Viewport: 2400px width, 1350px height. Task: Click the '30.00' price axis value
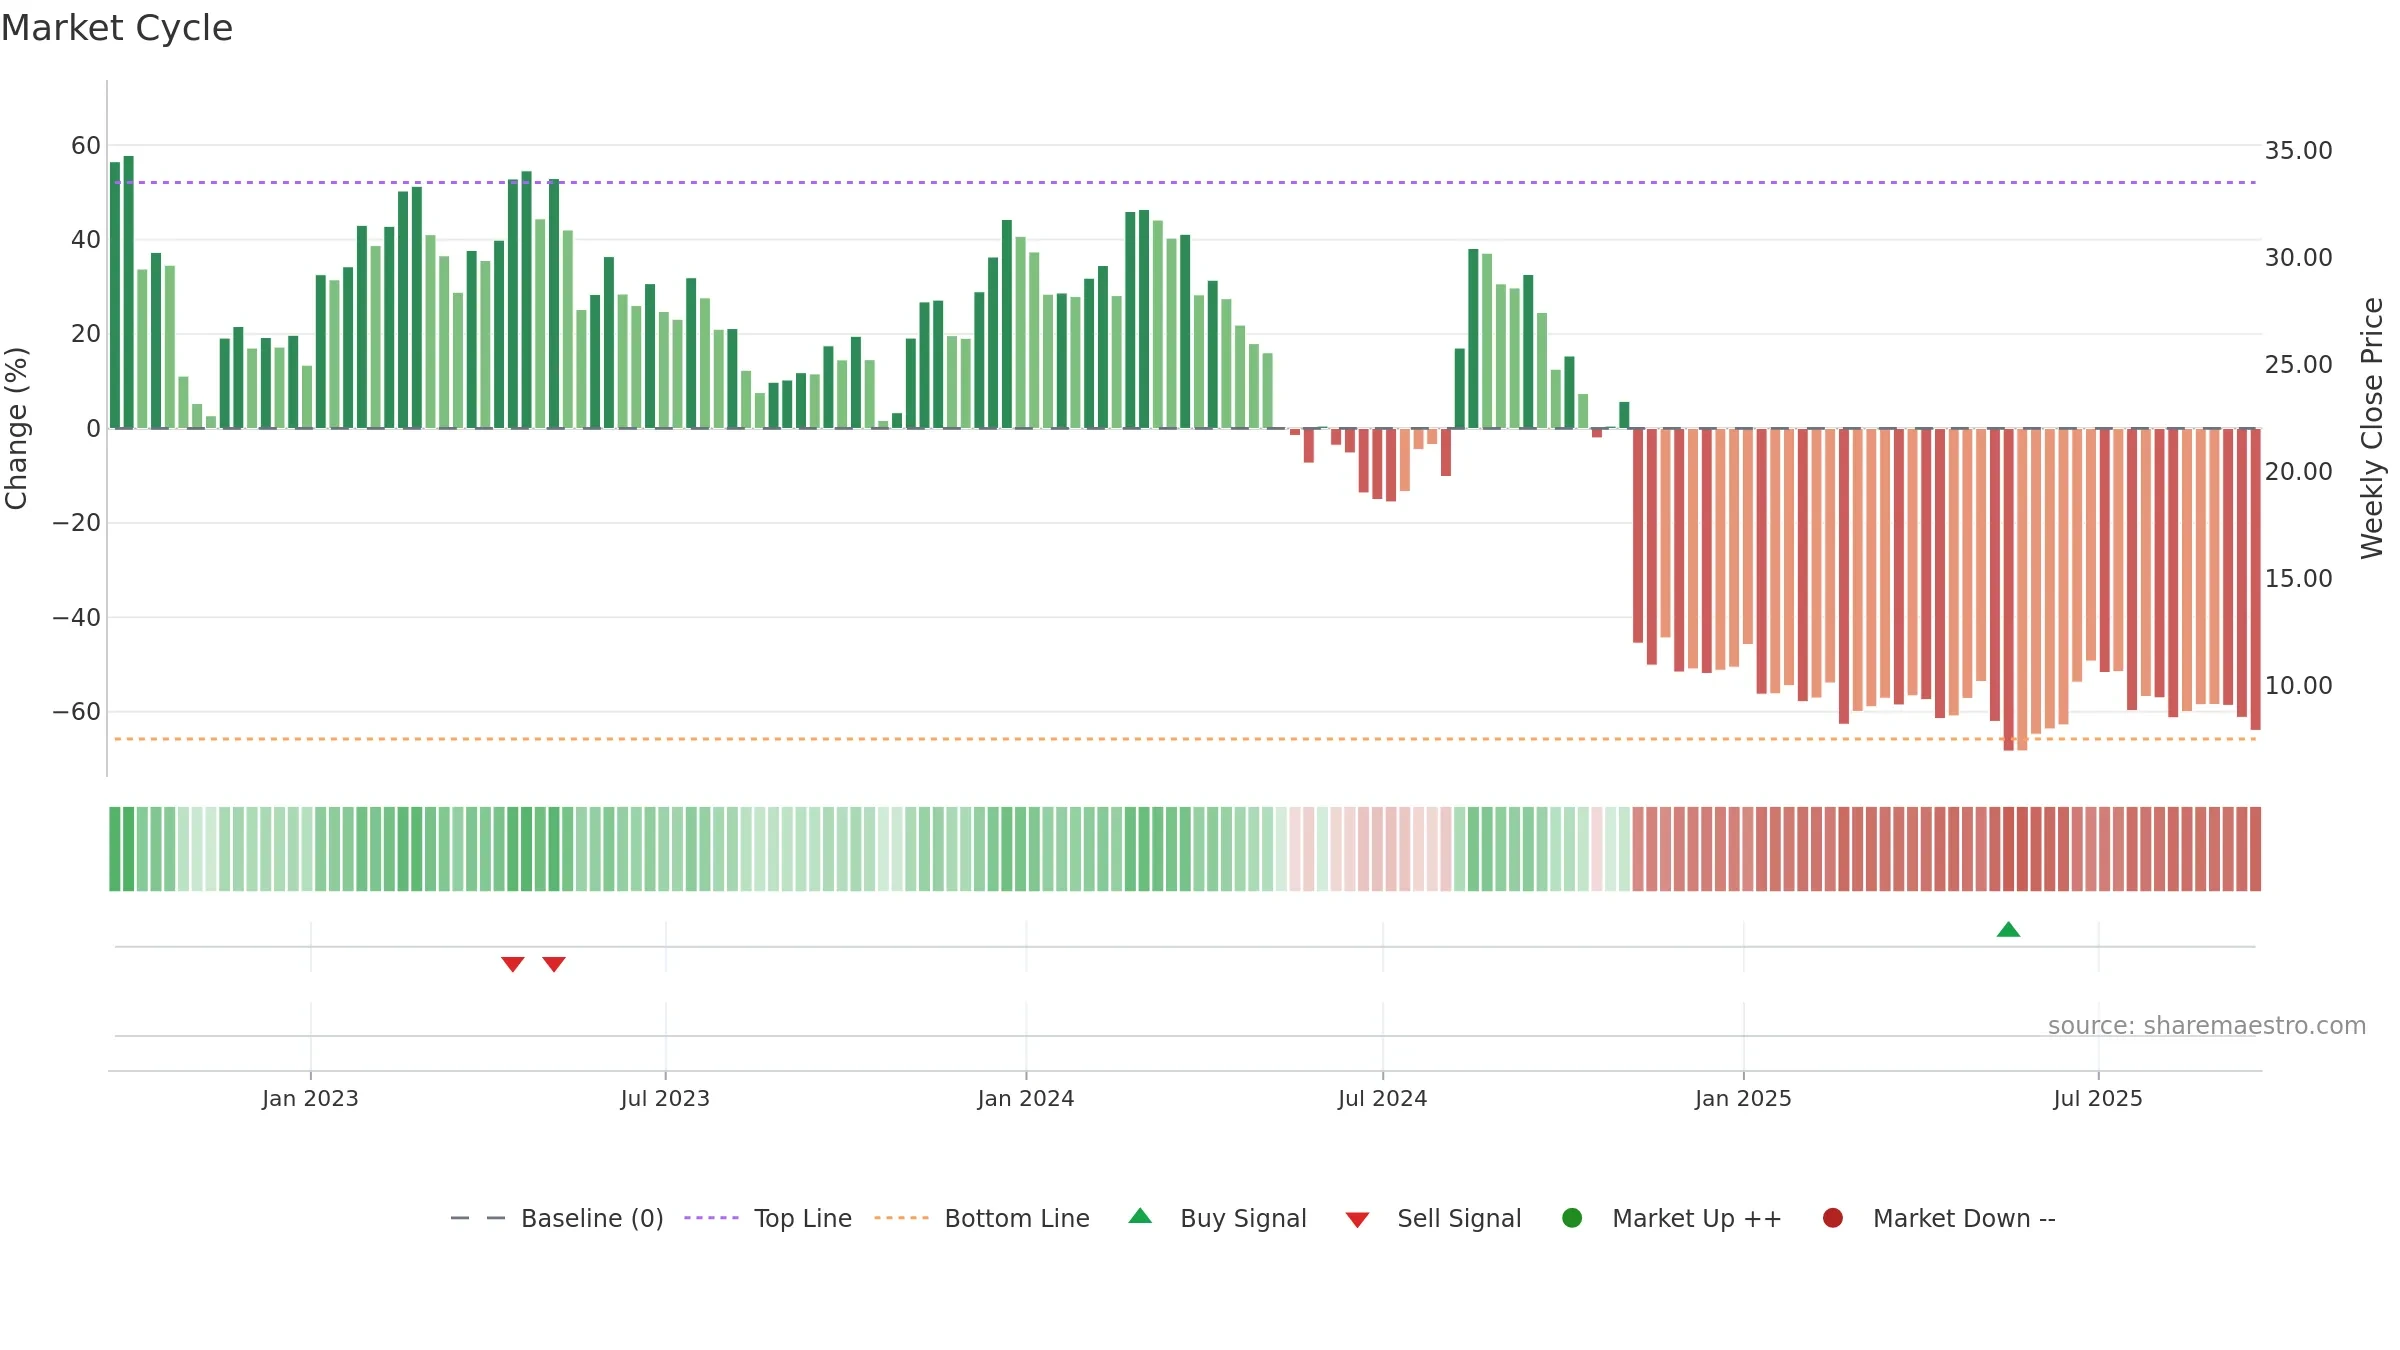pos(2298,258)
